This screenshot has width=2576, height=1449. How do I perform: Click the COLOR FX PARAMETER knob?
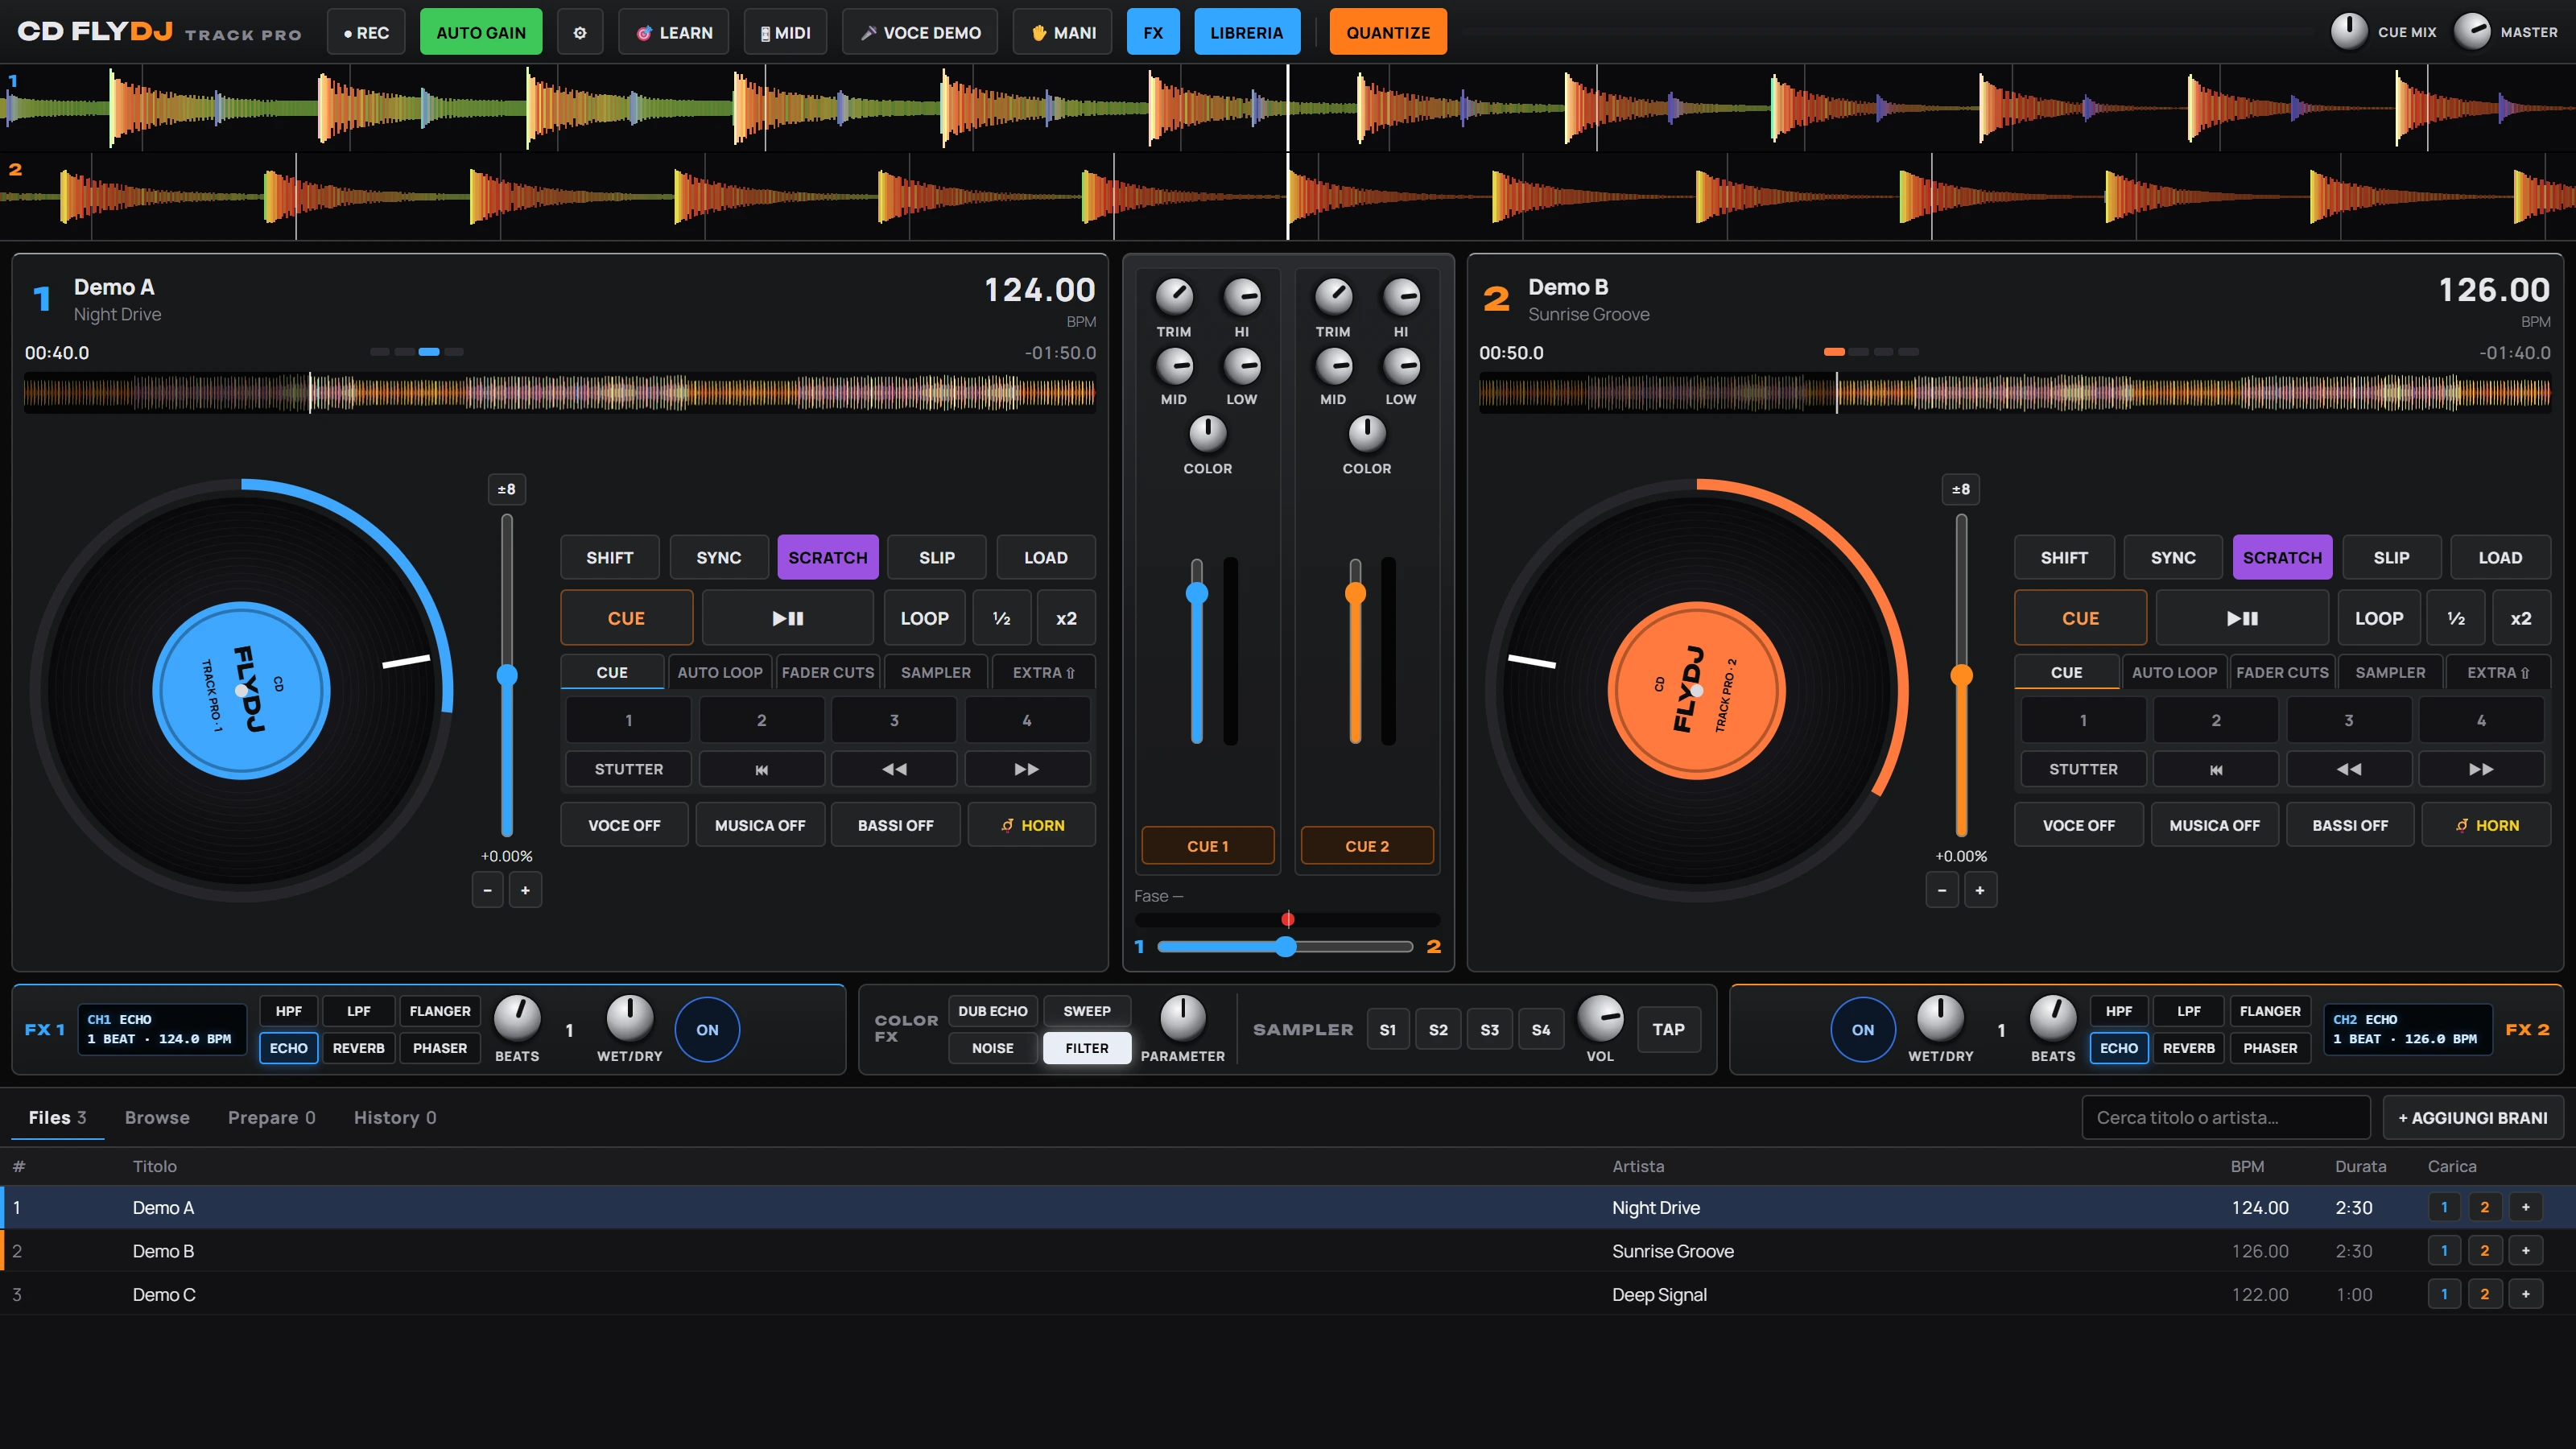(x=1182, y=1019)
